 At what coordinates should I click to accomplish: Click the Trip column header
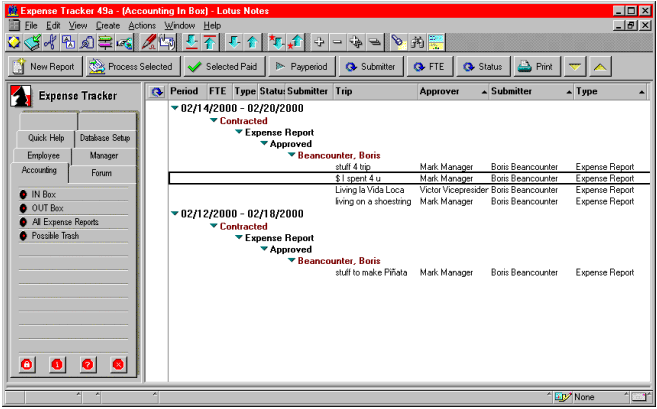(375, 91)
